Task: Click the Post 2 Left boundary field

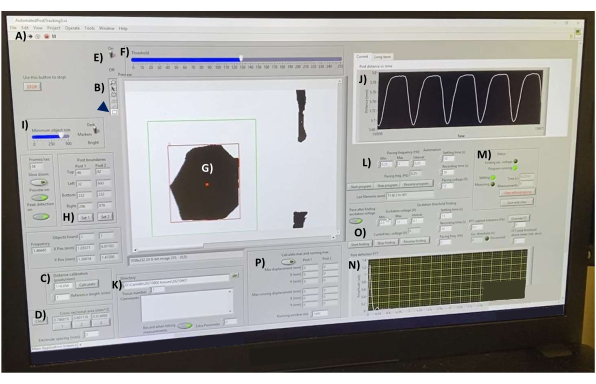Action: (x=103, y=183)
